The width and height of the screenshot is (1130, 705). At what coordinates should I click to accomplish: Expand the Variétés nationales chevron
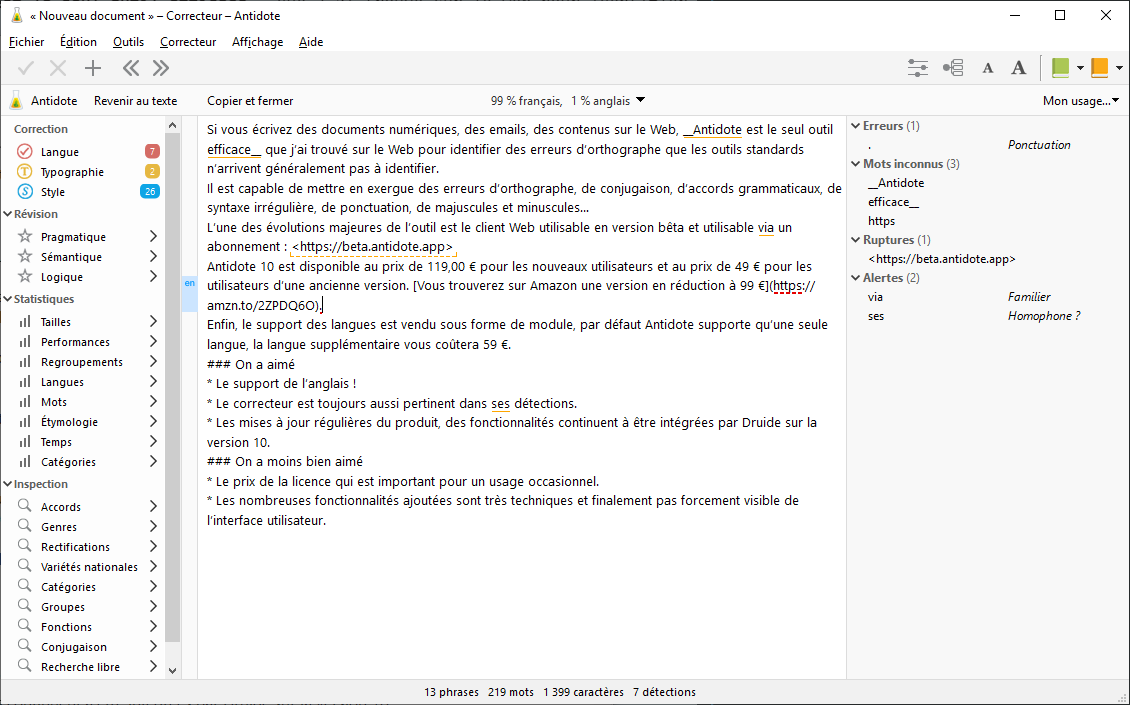153,567
